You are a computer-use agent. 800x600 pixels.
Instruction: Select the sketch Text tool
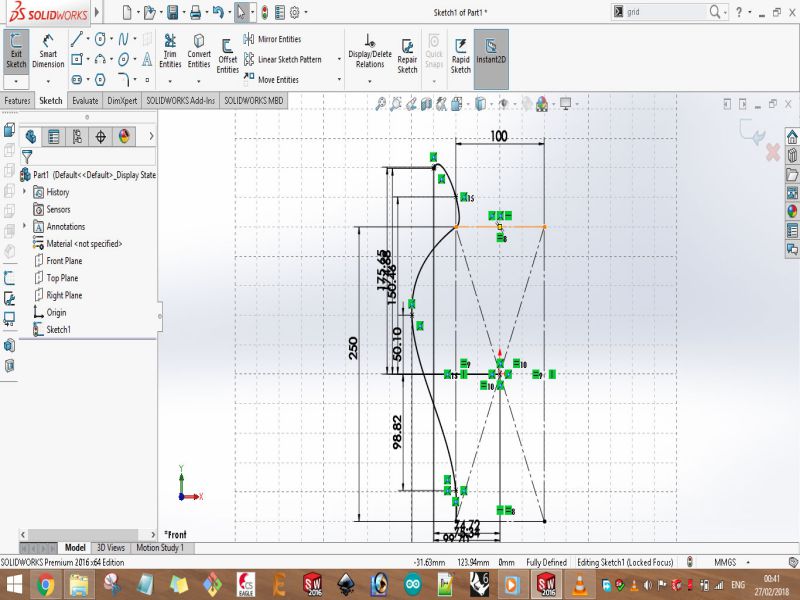[147, 60]
